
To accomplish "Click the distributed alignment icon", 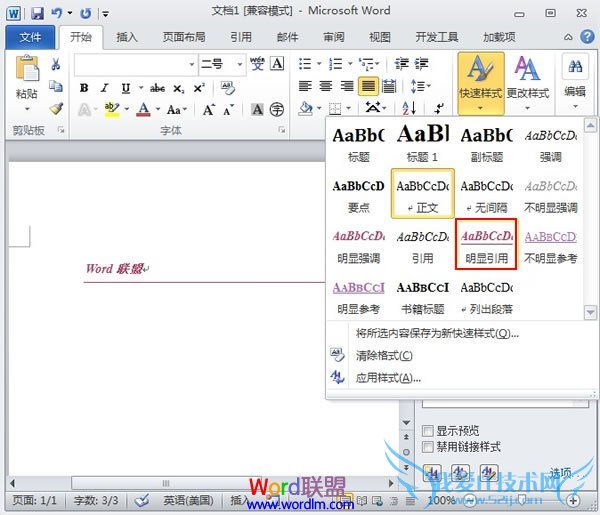I will pyautogui.click(x=389, y=86).
